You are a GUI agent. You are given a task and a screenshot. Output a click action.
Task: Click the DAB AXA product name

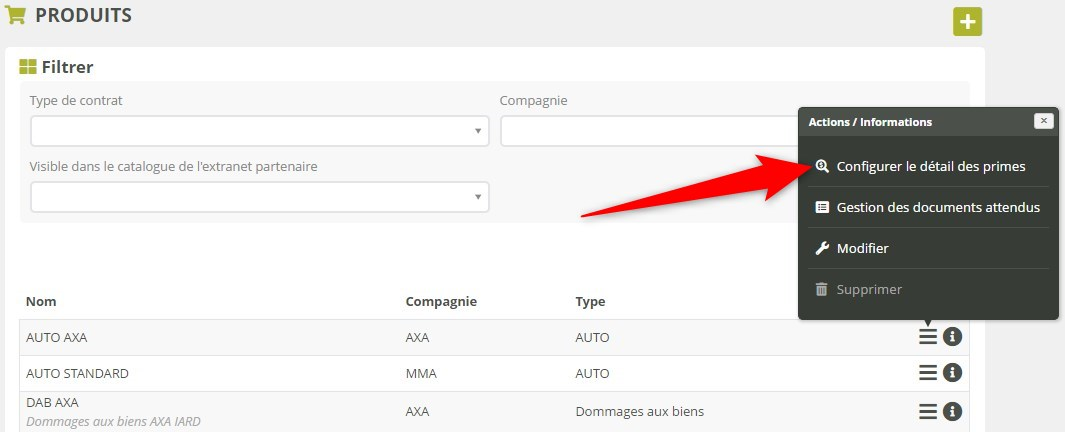coord(52,402)
